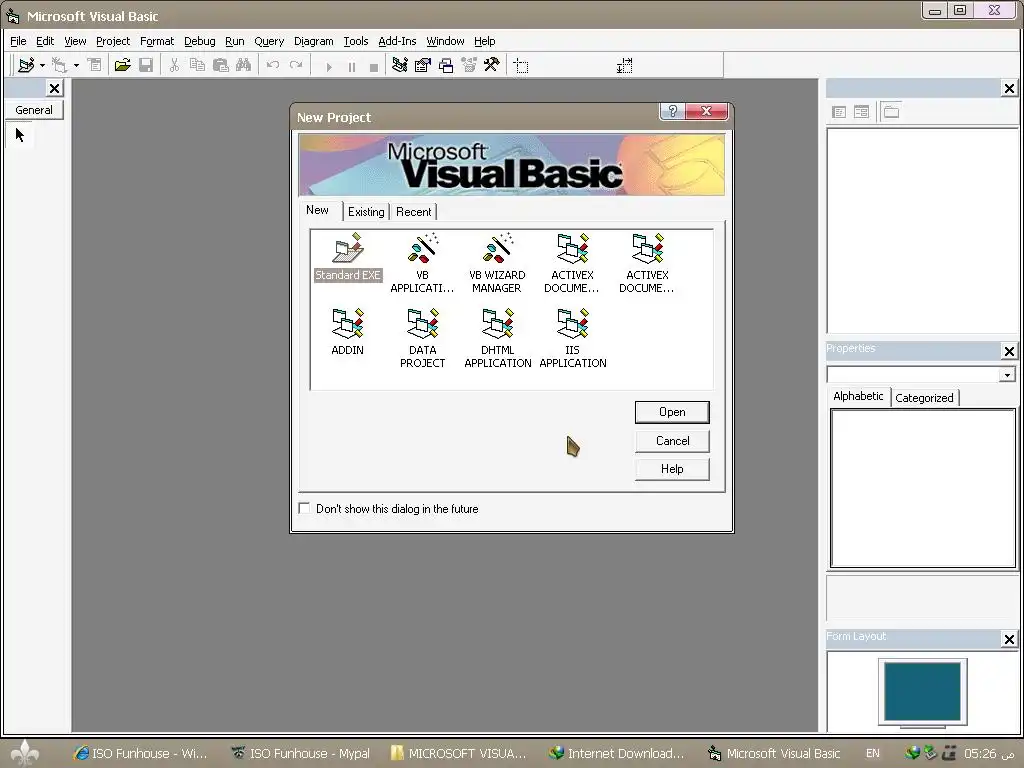Click the Add Standard EXE Project toolbar icon
The width and height of the screenshot is (1024, 768).
[25, 65]
